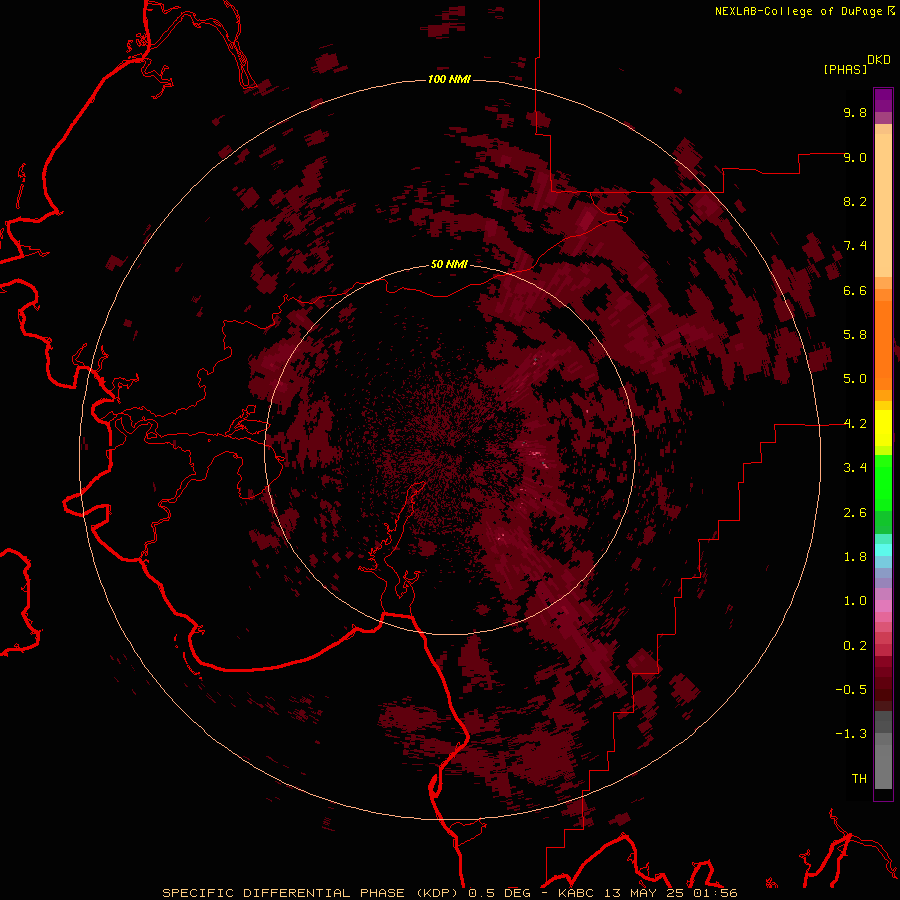This screenshot has width=900, height=900.
Task: Click the 5.8 scale value
Action: coord(855,335)
